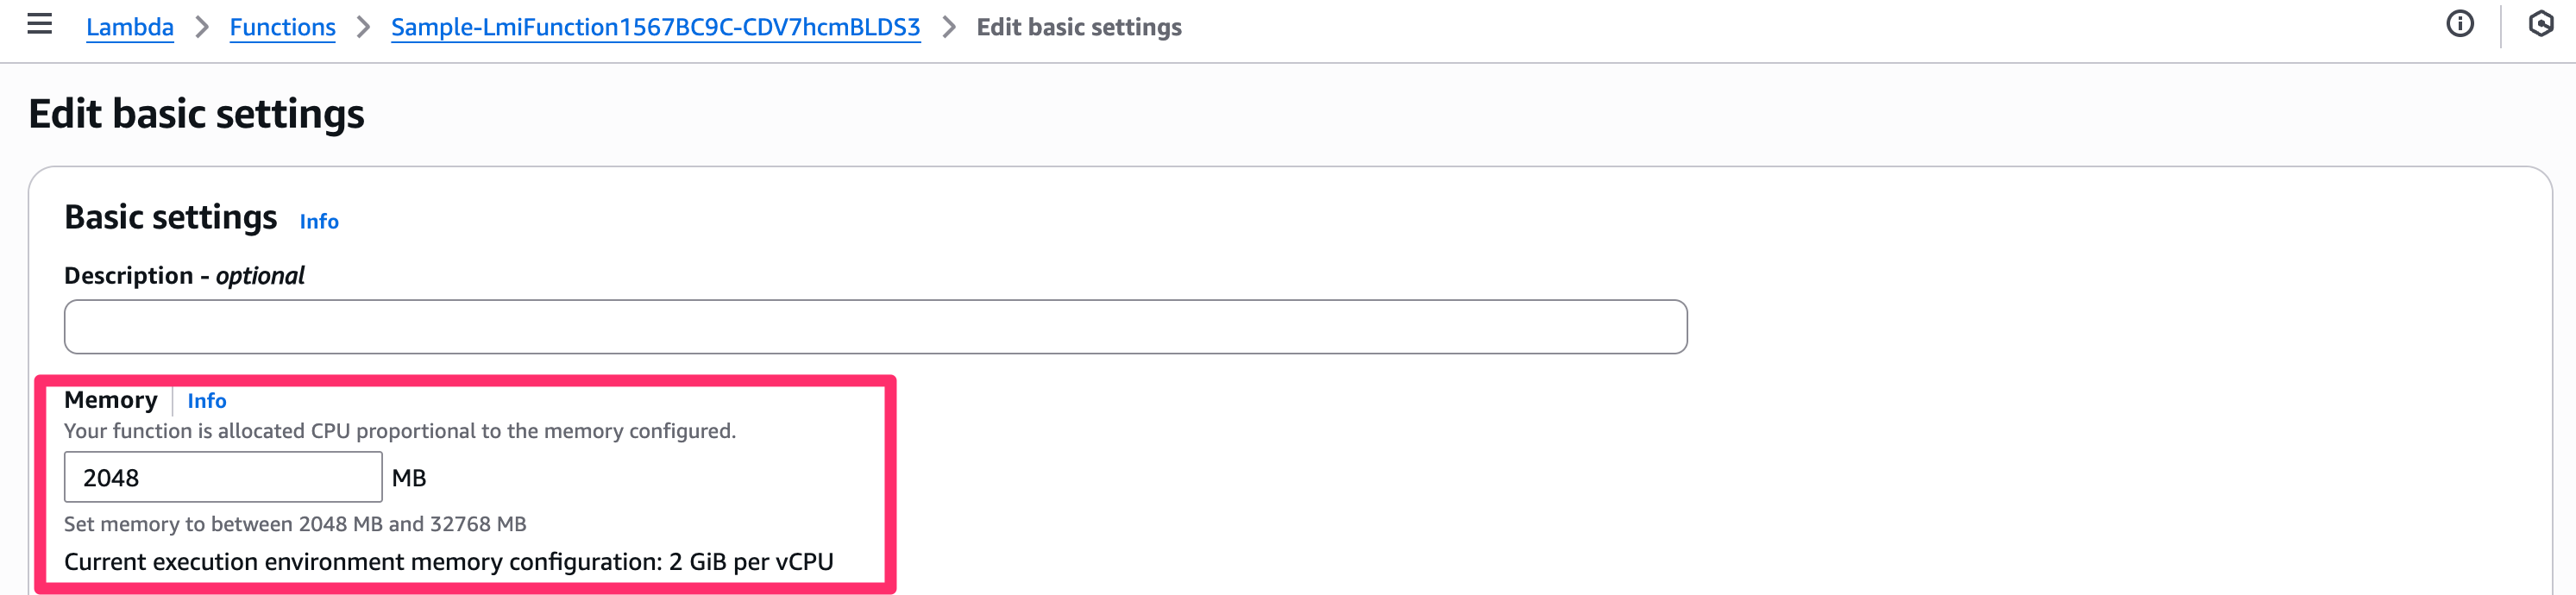The width and height of the screenshot is (2576, 595).
Task: Open Info link next to Memory
Action: (207, 401)
